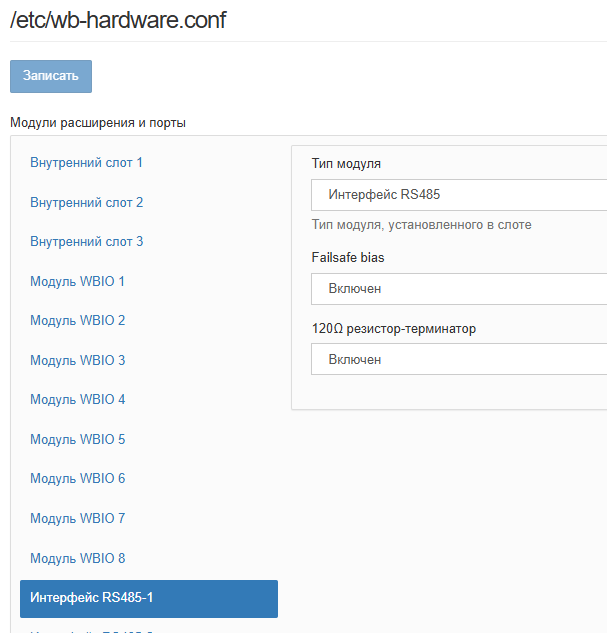Image resolution: width=607 pixels, height=633 pixels.
Task: Expand the Failsafe bias dropdown
Action: (x=458, y=289)
